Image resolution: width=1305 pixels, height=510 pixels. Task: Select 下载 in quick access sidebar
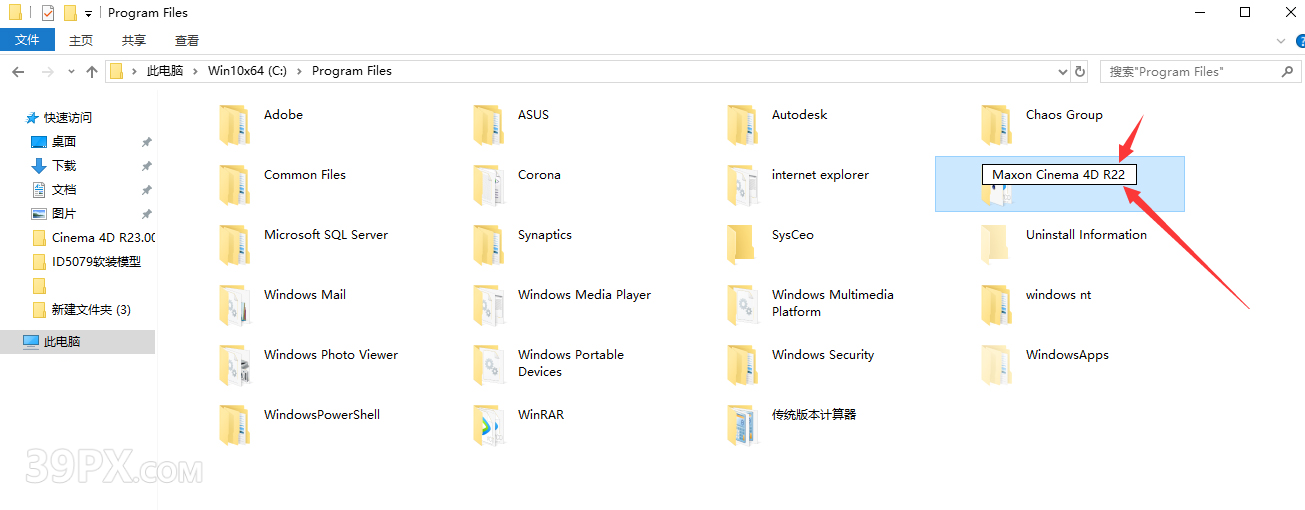64,165
